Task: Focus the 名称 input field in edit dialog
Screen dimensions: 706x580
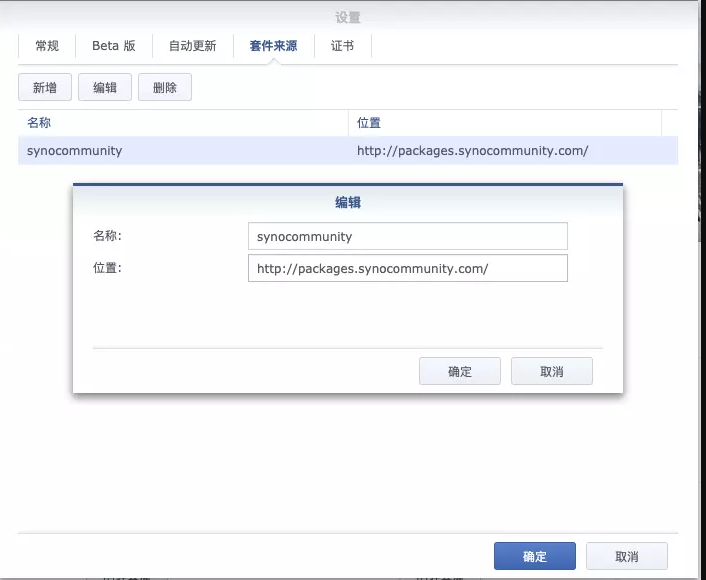Action: click(407, 236)
